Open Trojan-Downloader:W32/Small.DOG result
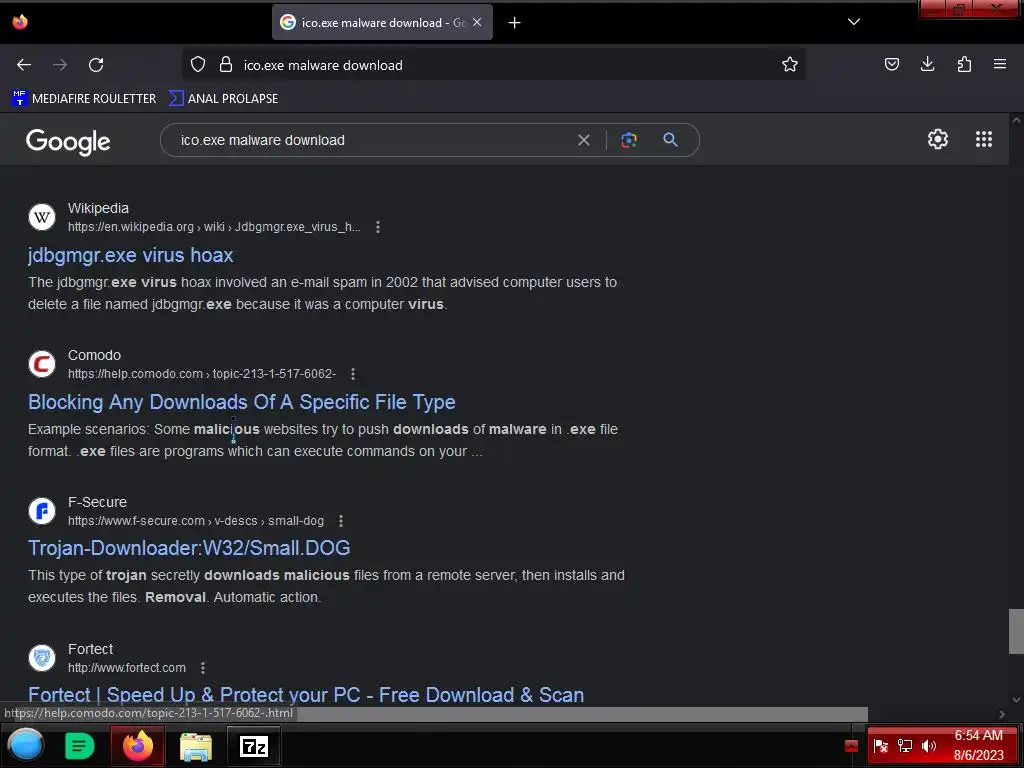This screenshot has height=768, width=1024. tap(189, 548)
